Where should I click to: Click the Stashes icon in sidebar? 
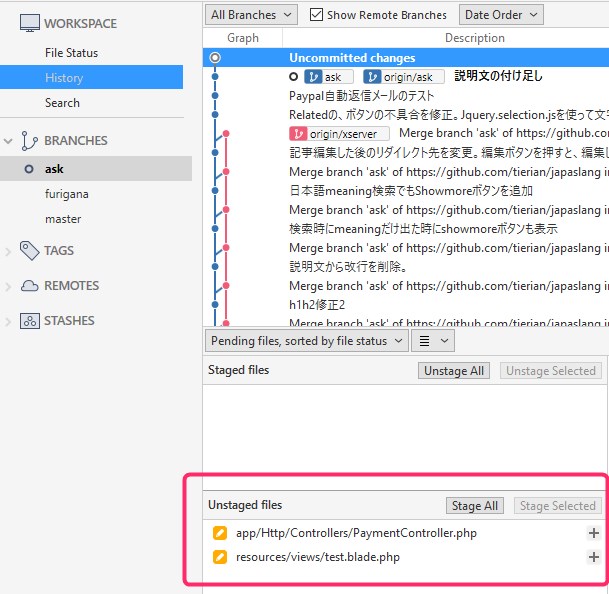coord(29,321)
